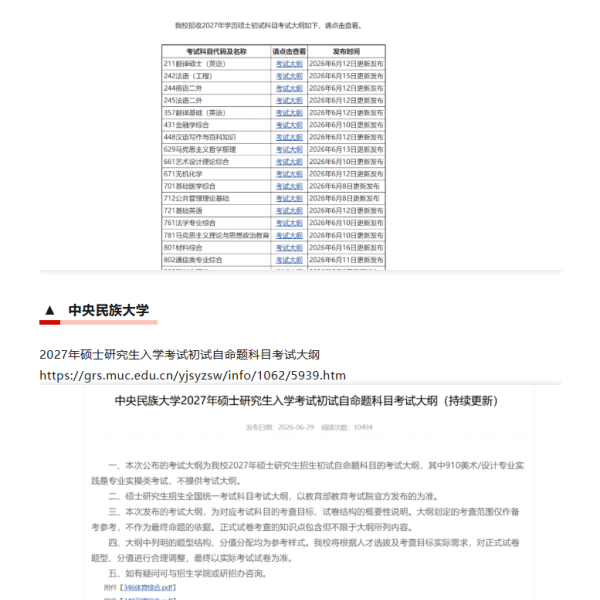
Task: Open 考试大纲 link for 357翻译基础（英语）
Action: coord(289,113)
